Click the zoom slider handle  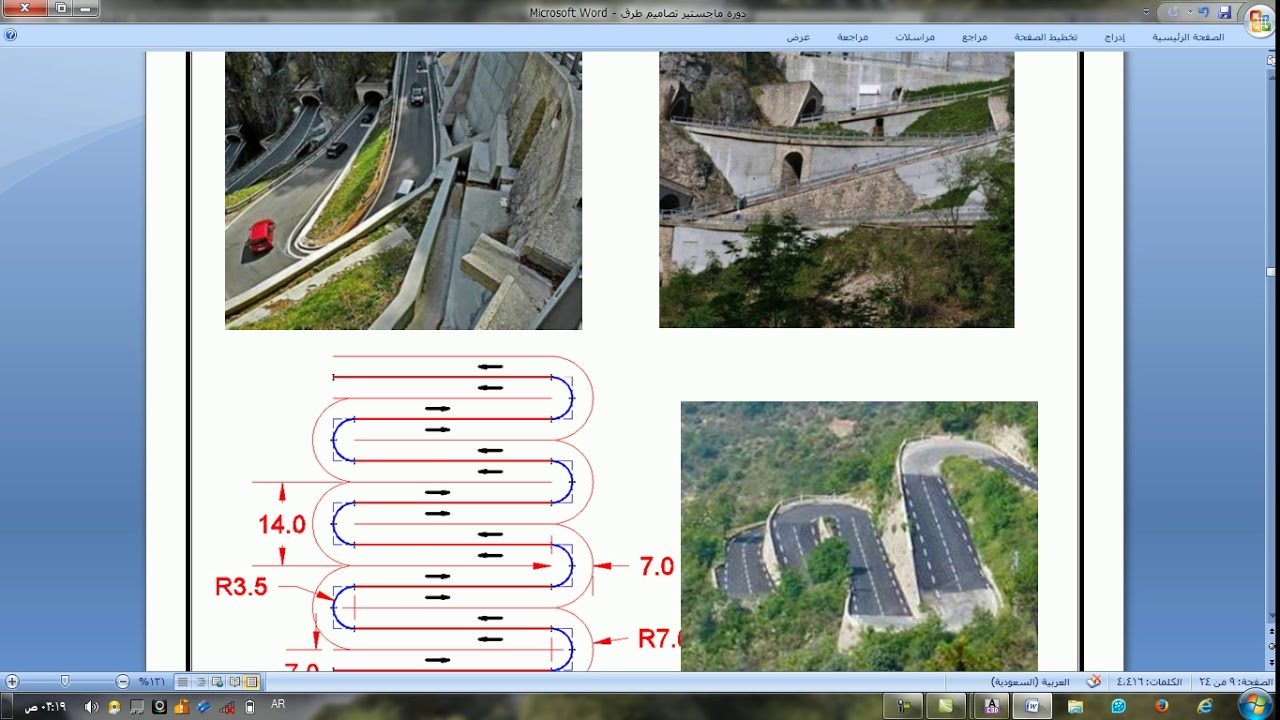click(x=65, y=681)
